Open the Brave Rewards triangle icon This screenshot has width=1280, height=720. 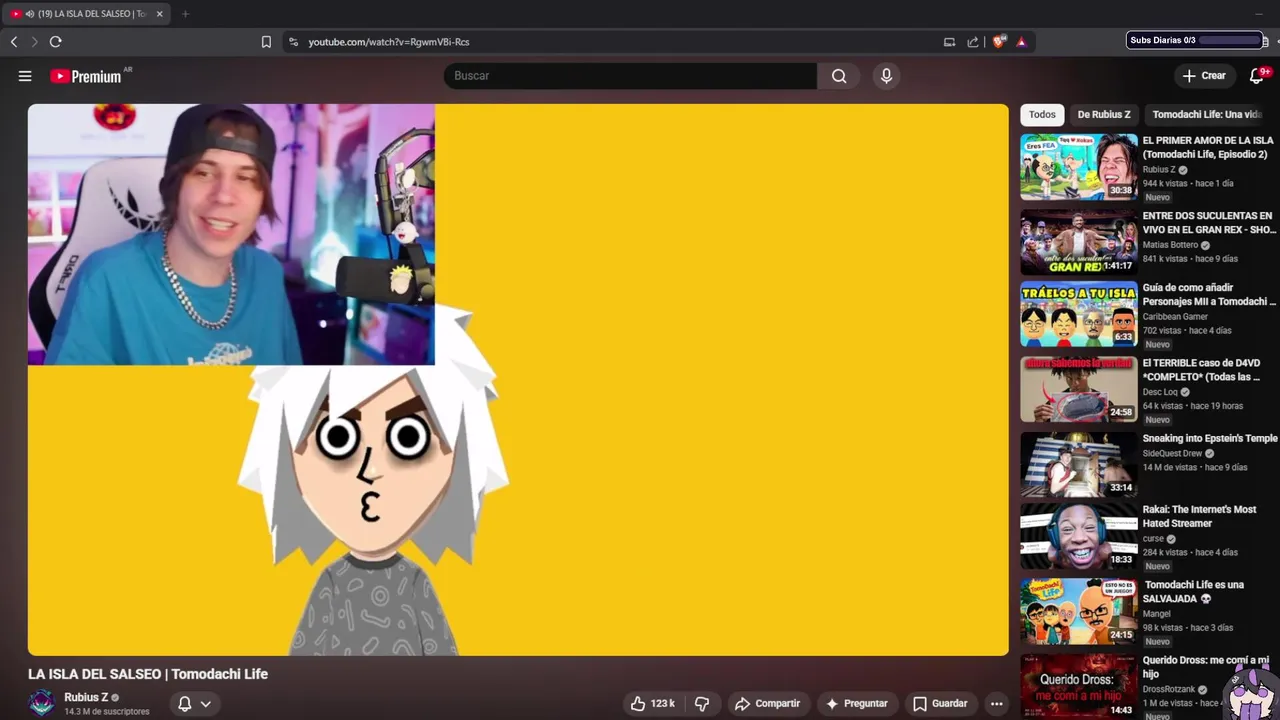1021,42
